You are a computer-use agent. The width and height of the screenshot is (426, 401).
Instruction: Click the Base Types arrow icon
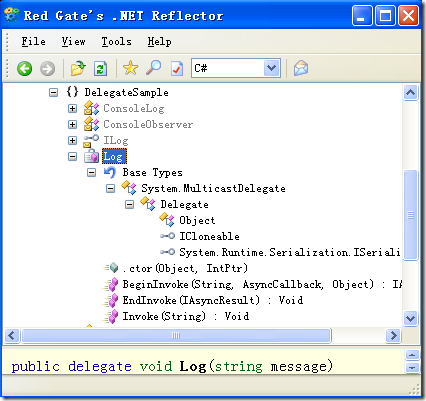(110, 172)
